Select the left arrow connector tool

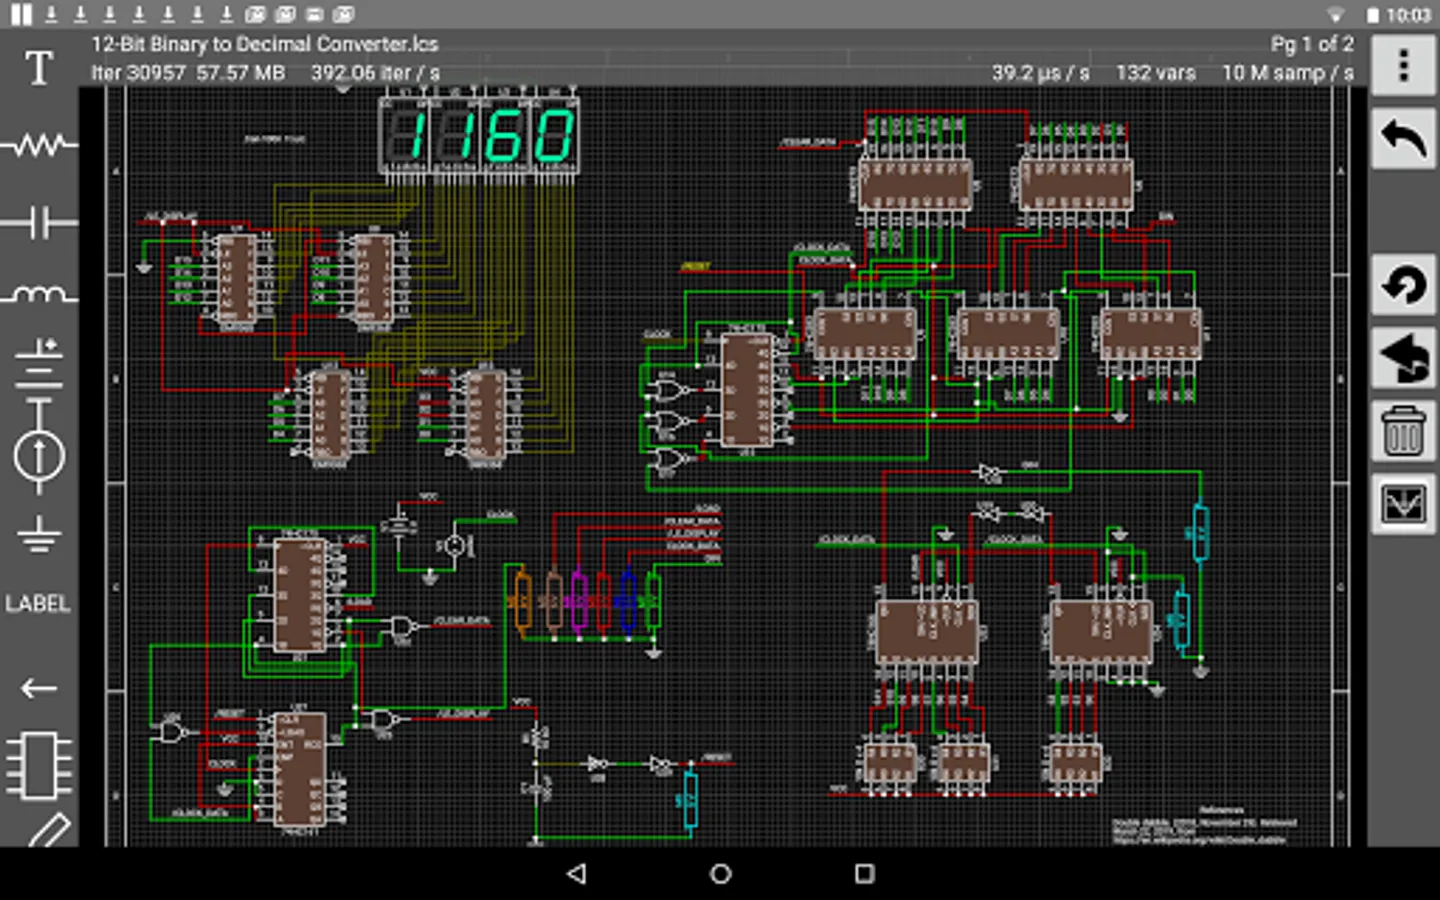(x=38, y=688)
